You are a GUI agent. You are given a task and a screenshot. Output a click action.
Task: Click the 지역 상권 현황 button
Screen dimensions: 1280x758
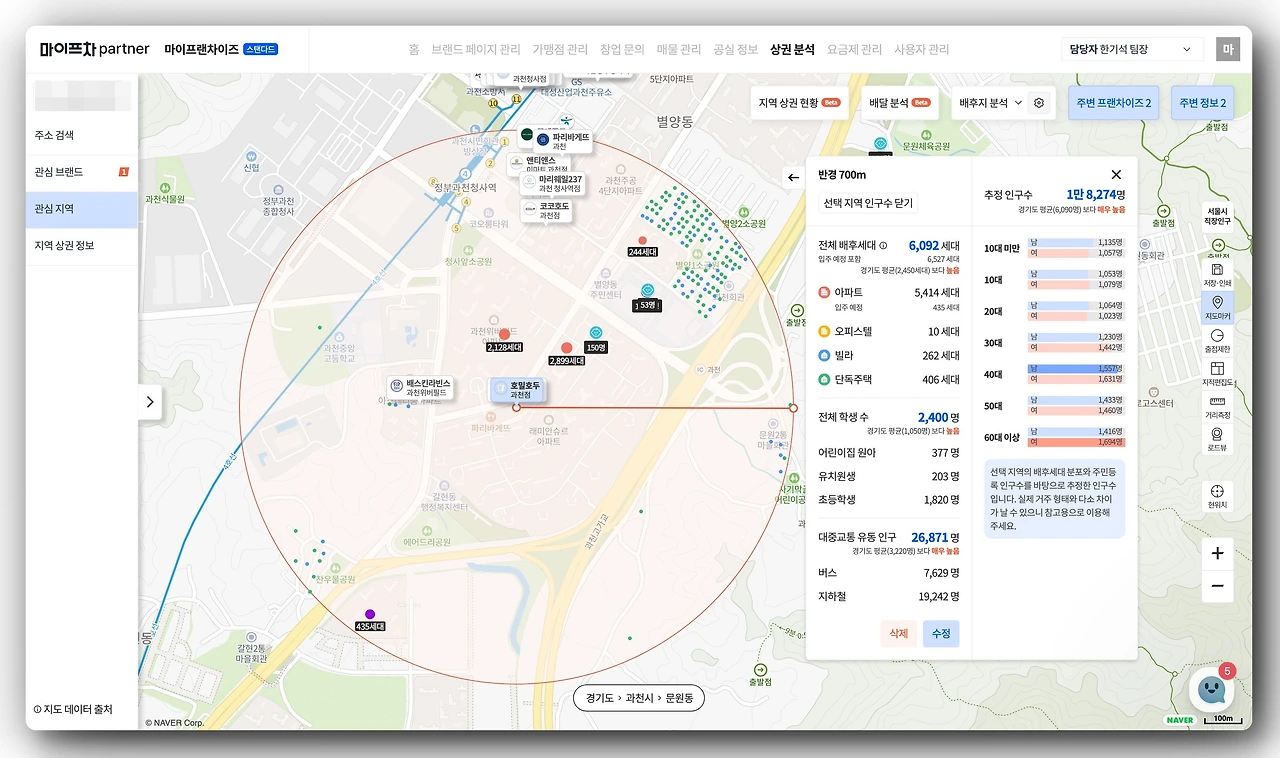[x=799, y=103]
